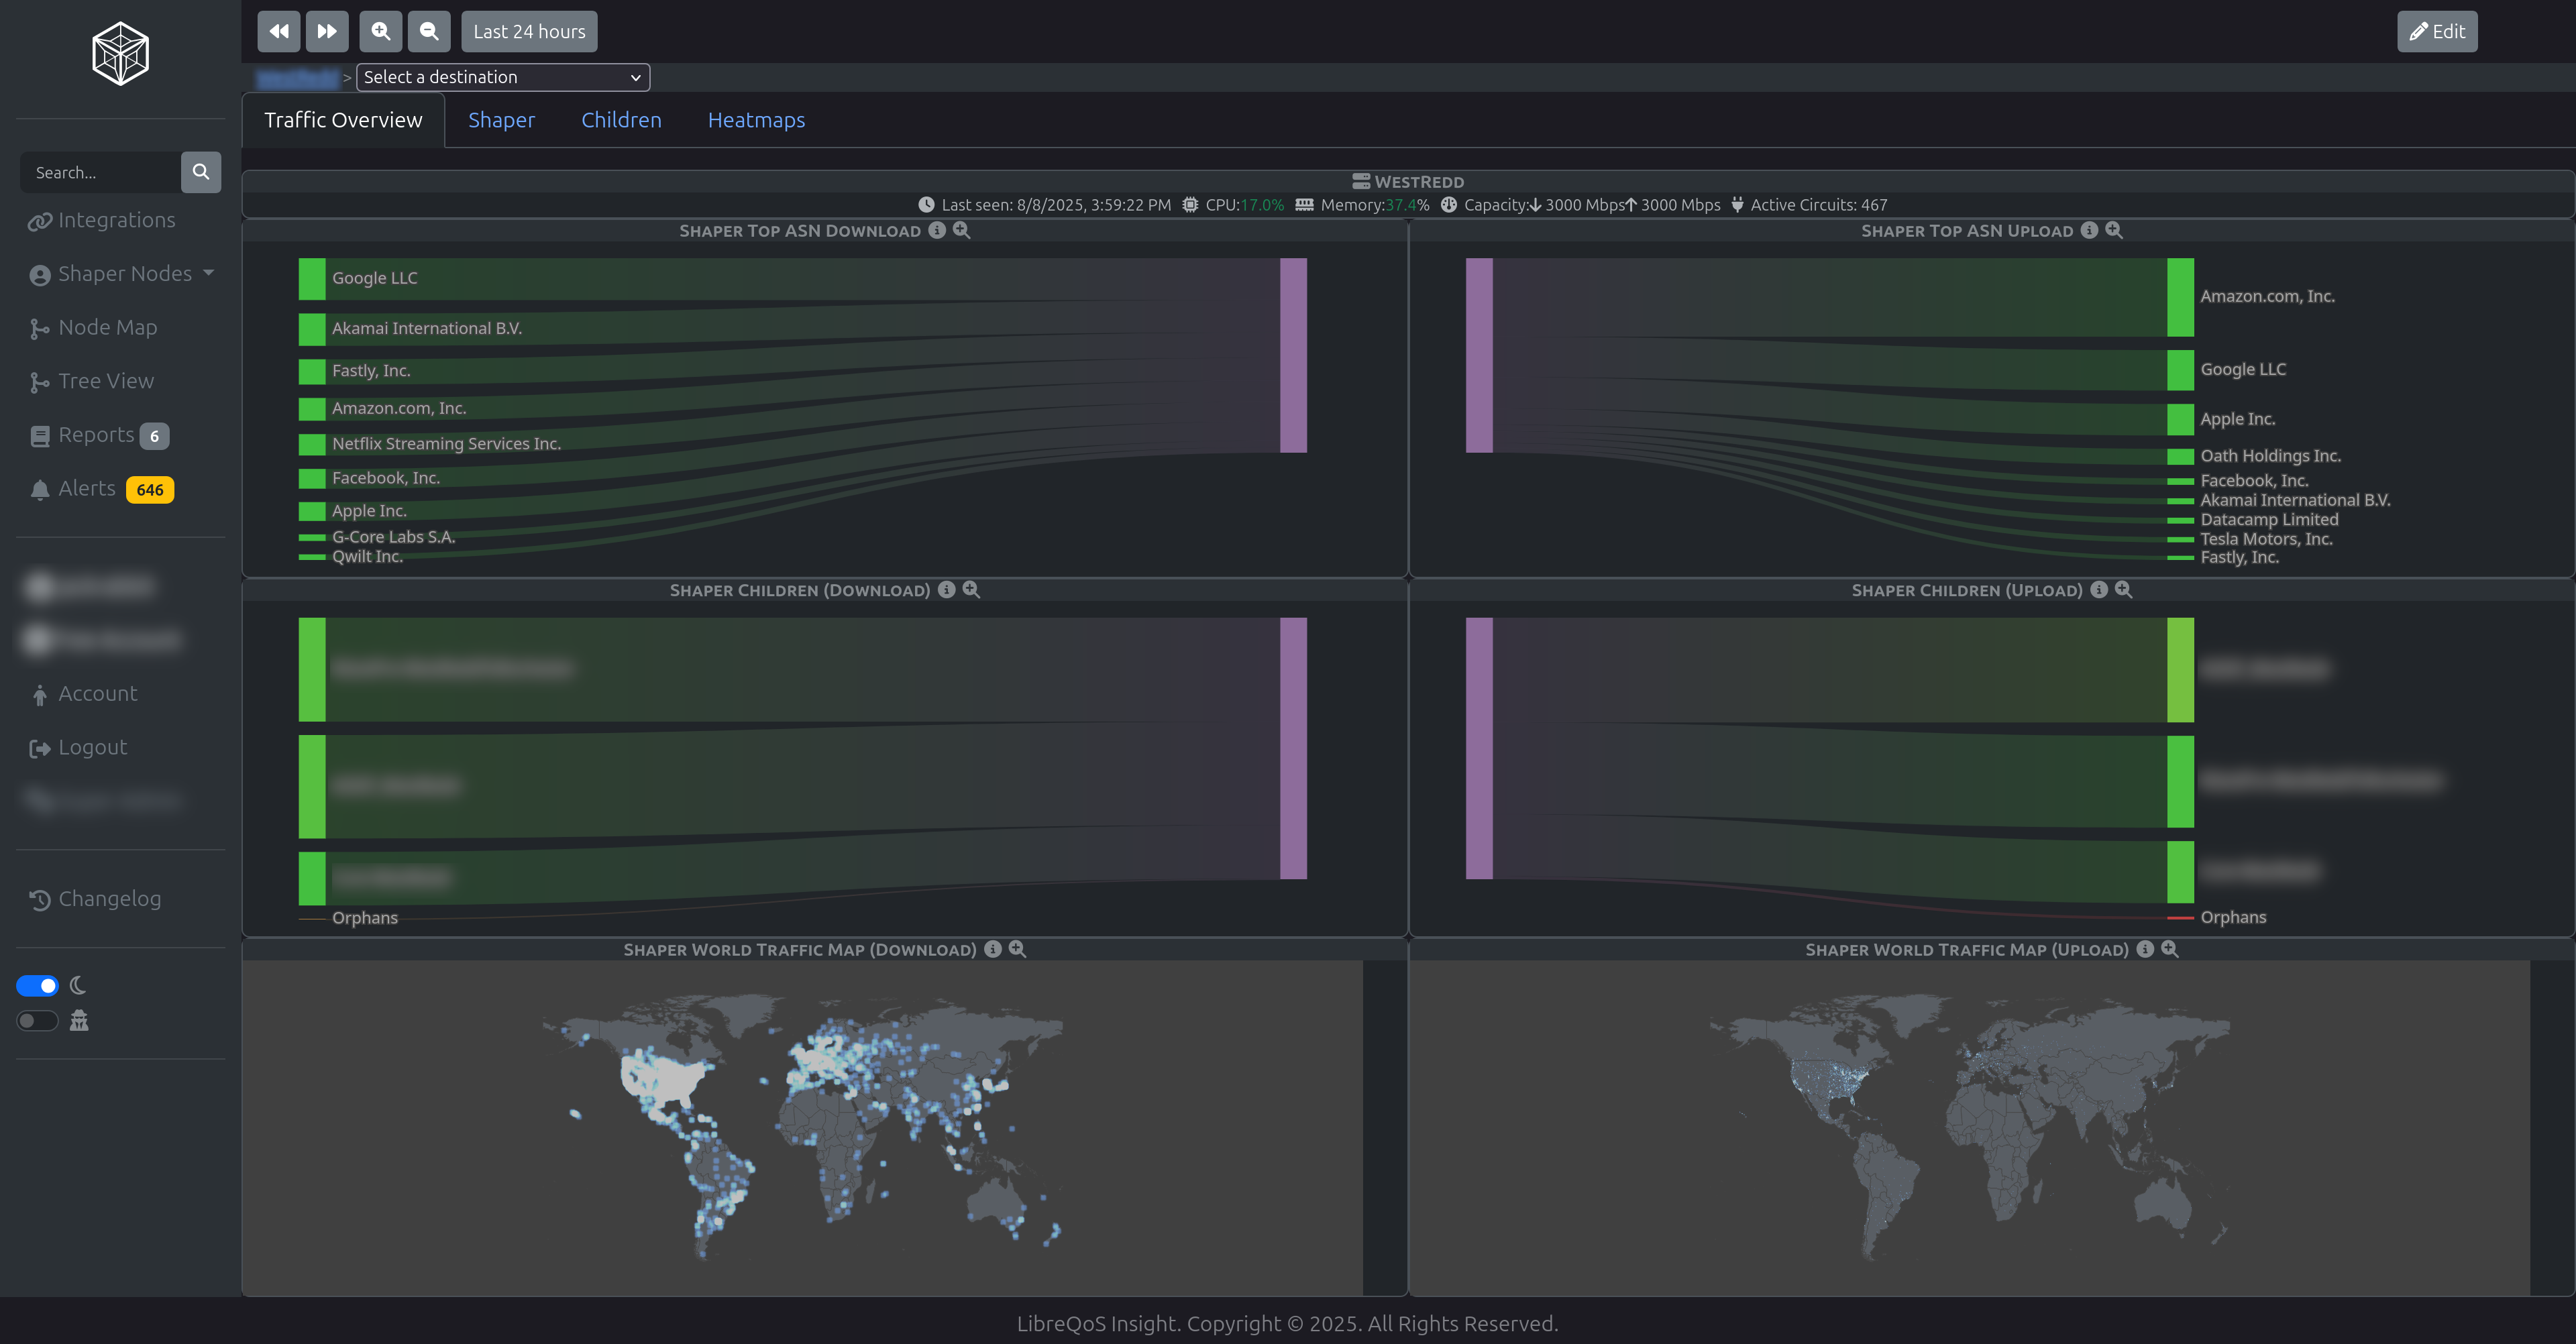2576x1344 pixels.
Task: Click magnifier icon on Shaper Children (Upload)
Action: point(2124,590)
